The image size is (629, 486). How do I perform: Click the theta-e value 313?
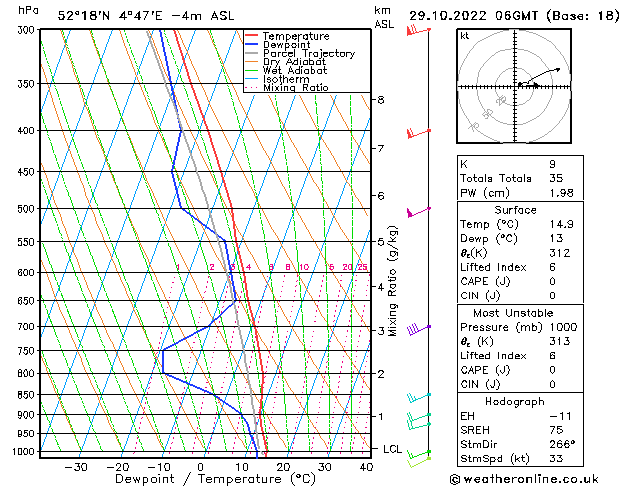[560, 342]
